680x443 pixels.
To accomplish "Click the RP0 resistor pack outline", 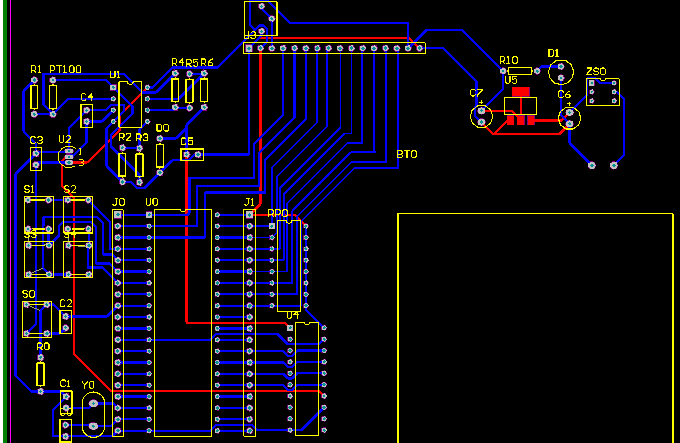I will (289, 266).
